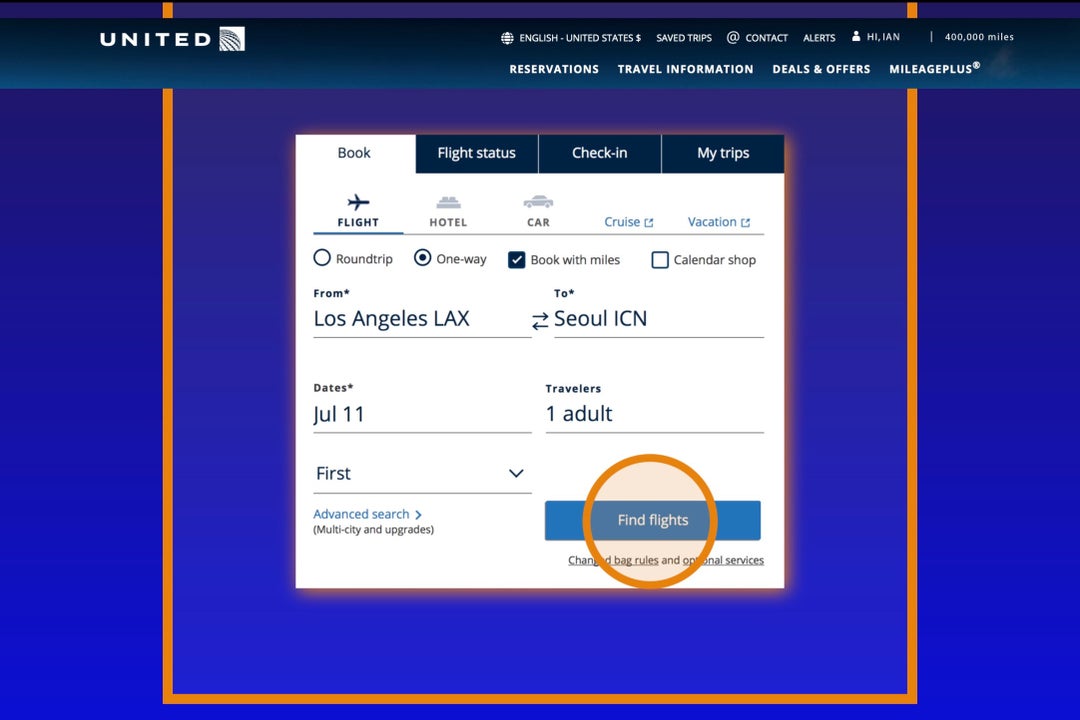Open the DEALS & OFFERS menu
The height and width of the screenshot is (720, 1080).
tap(821, 69)
